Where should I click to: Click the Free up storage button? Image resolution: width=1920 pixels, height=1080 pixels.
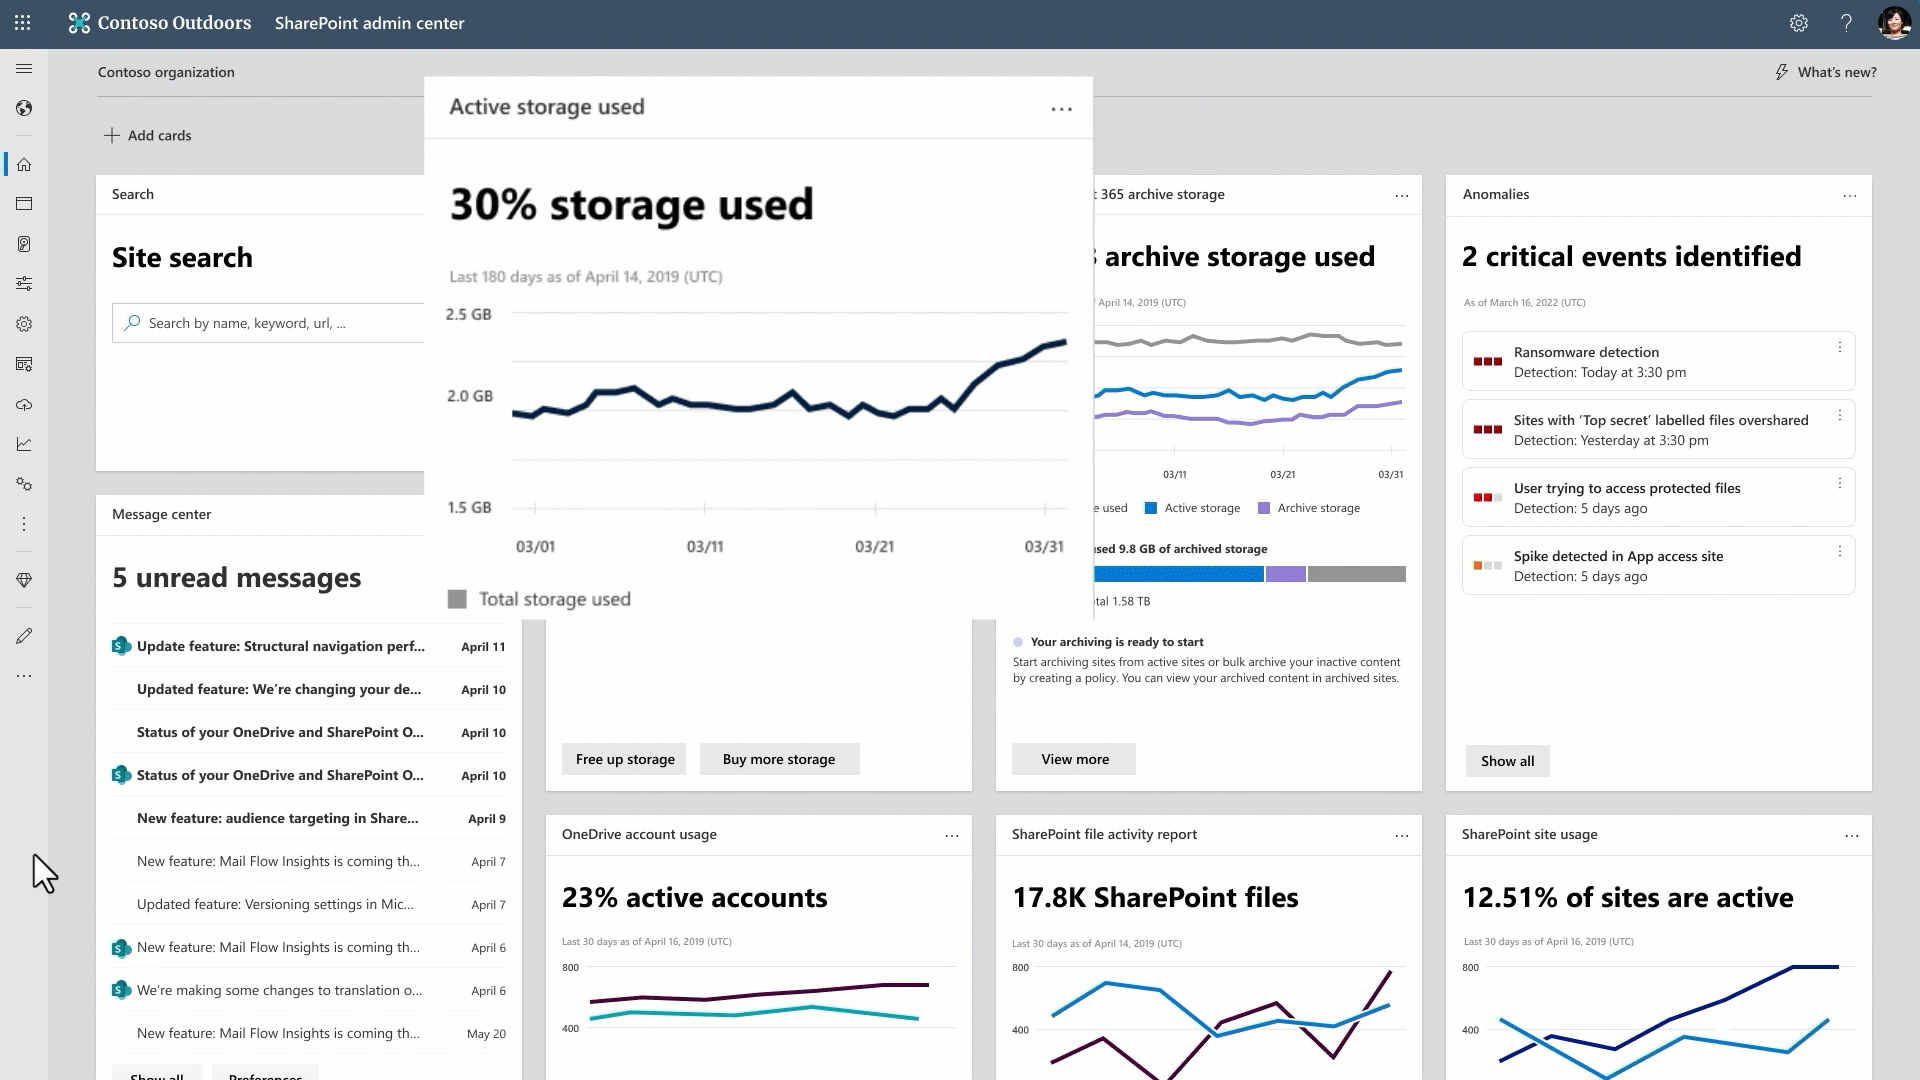pos(624,759)
